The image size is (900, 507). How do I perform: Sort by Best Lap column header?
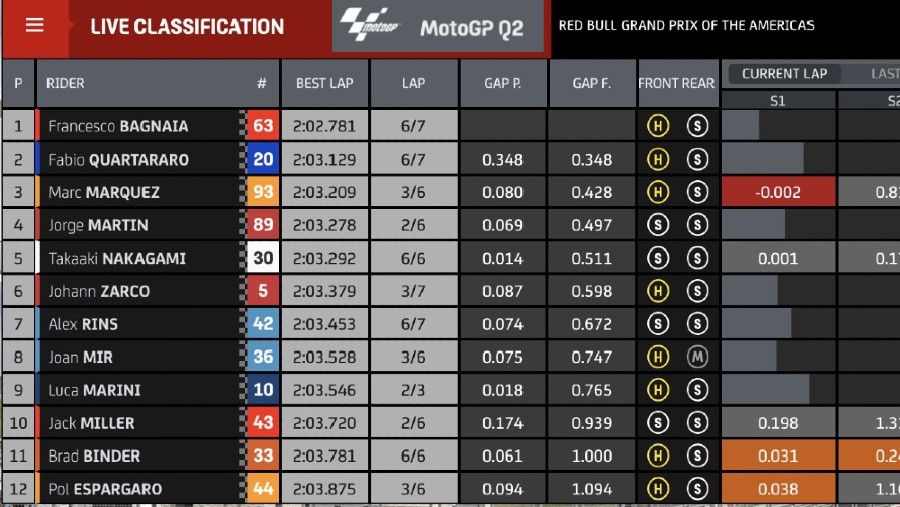324,83
